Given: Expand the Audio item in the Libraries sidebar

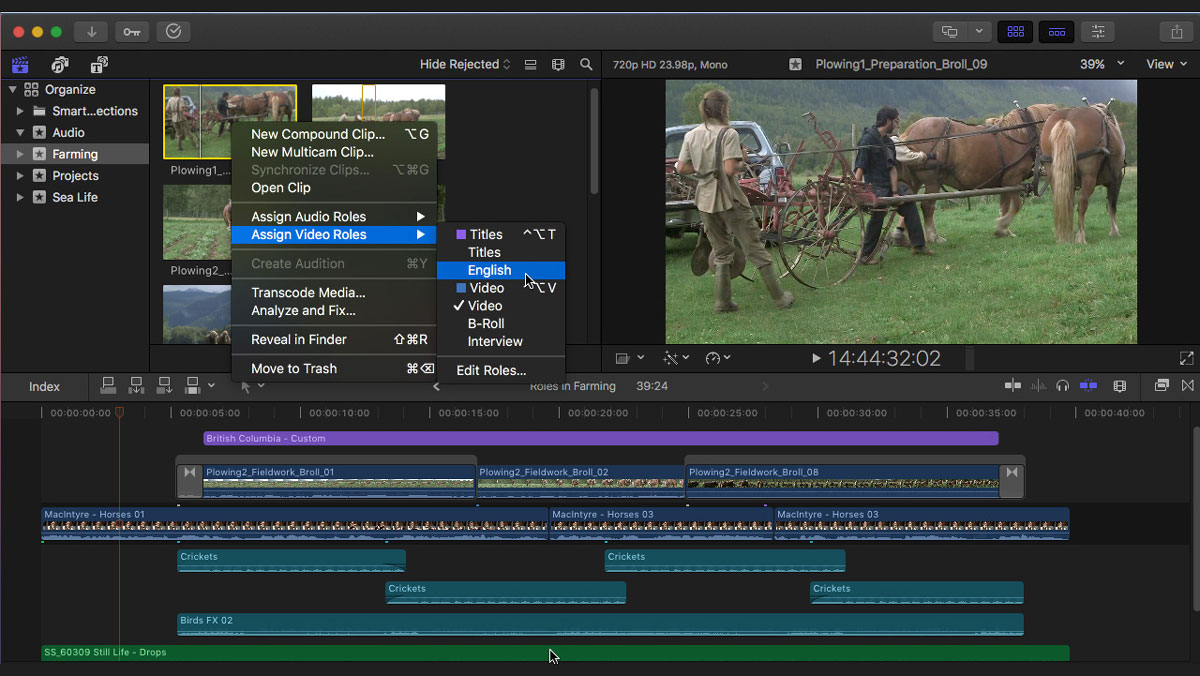Looking at the screenshot, I should [x=20, y=132].
